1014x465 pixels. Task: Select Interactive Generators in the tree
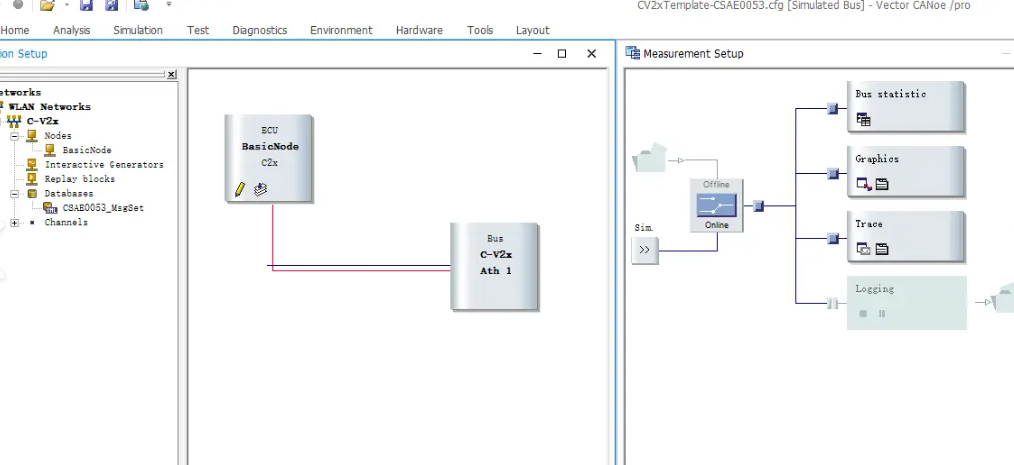point(104,165)
